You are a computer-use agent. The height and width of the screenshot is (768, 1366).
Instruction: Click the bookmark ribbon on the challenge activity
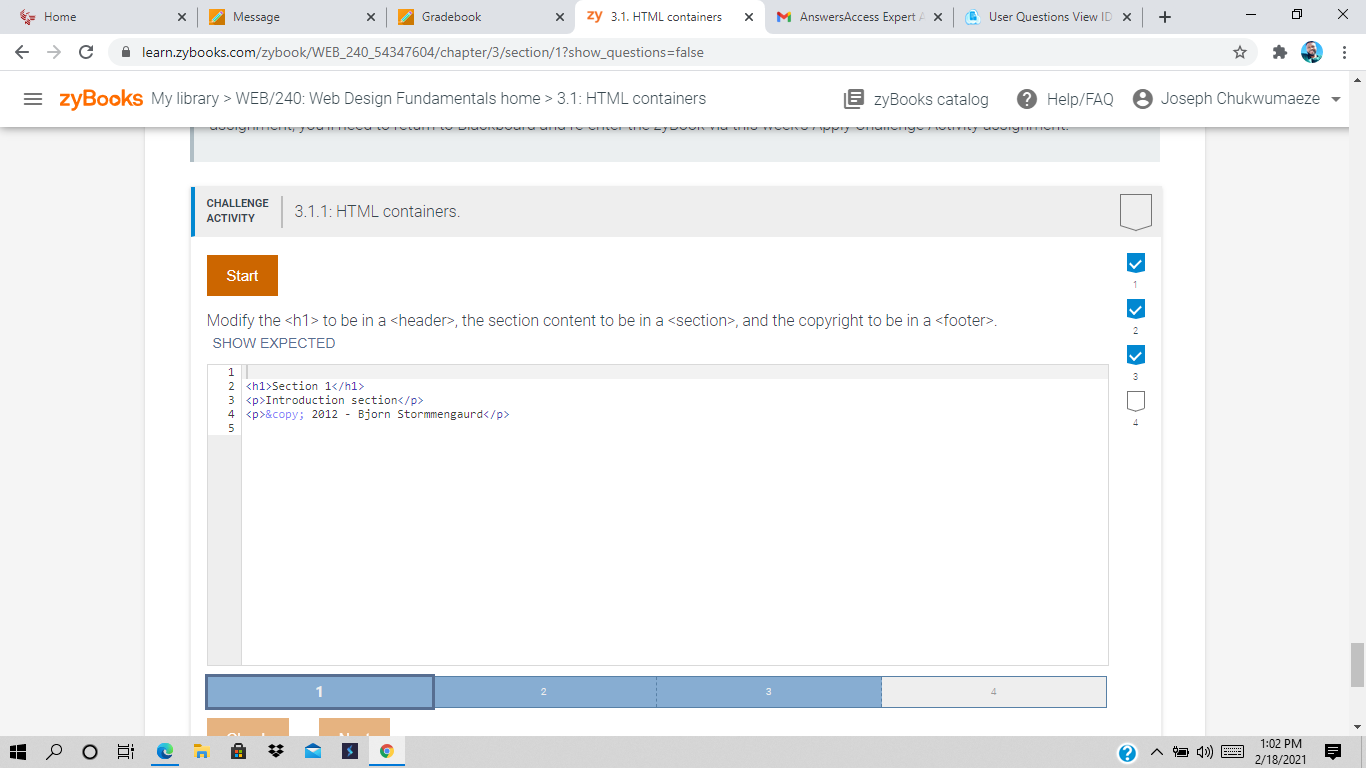tap(1136, 211)
